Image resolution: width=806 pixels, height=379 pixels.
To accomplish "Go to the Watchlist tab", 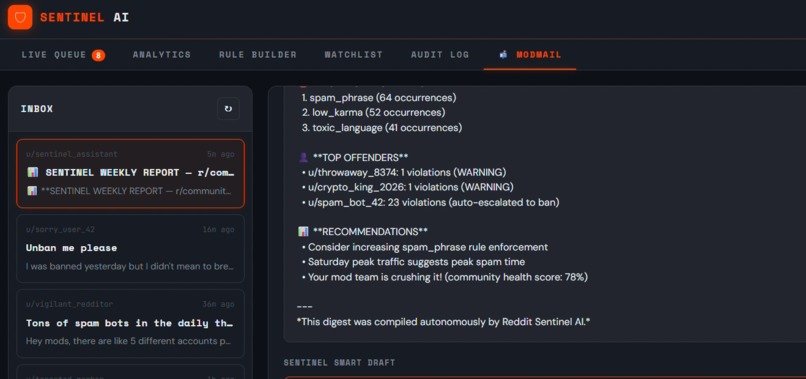I will tap(354, 55).
